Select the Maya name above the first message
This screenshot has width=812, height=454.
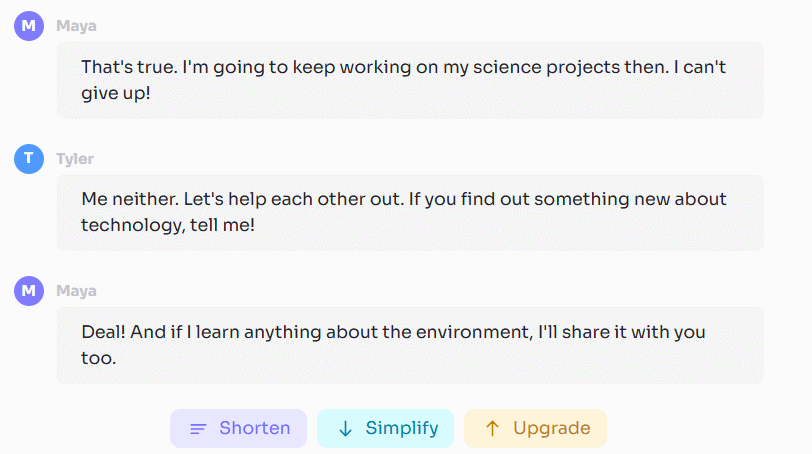(77, 26)
